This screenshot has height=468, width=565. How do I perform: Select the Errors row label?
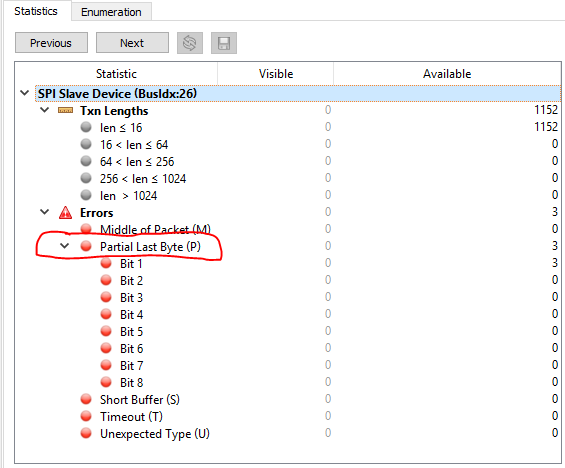(x=97, y=213)
